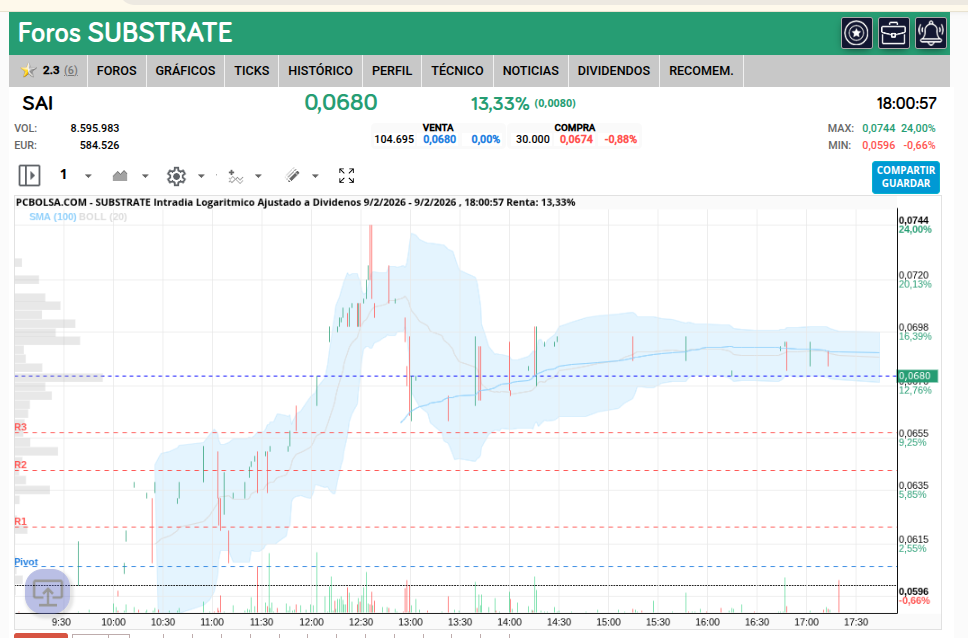Image resolution: width=968 pixels, height=638 pixels.
Task: Toggle the side panel icon
Action: [29, 175]
